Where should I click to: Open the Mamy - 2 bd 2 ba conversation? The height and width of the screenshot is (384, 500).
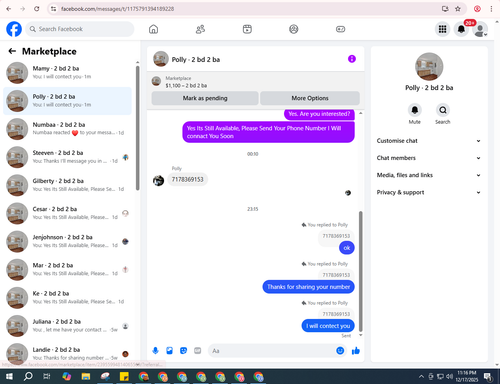pos(68,73)
